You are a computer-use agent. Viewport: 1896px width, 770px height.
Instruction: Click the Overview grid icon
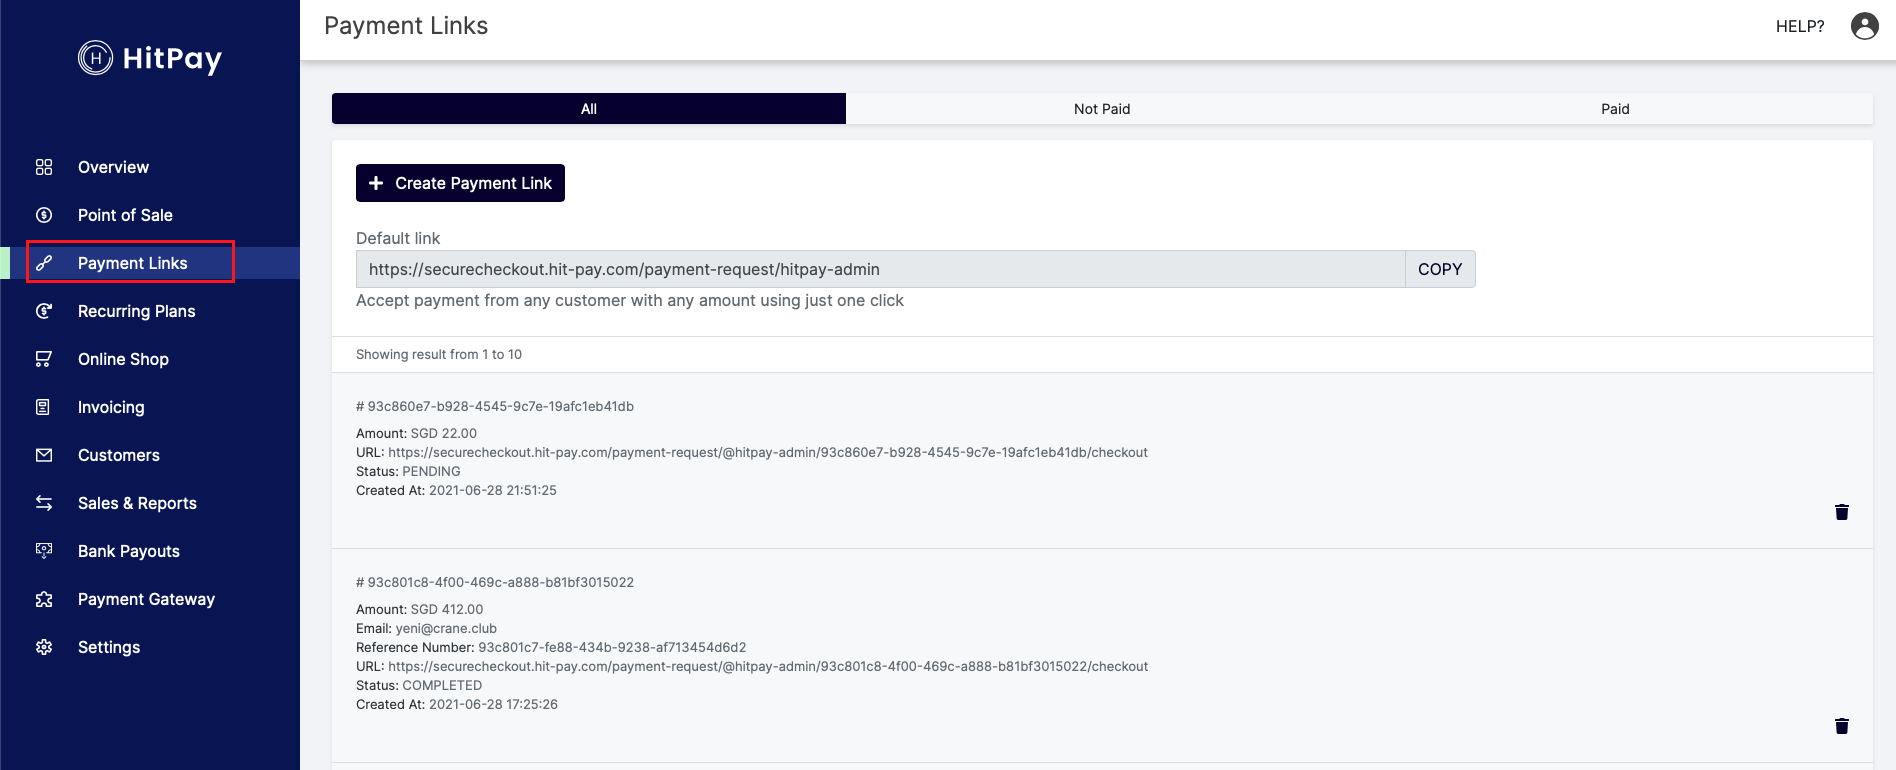pos(44,167)
